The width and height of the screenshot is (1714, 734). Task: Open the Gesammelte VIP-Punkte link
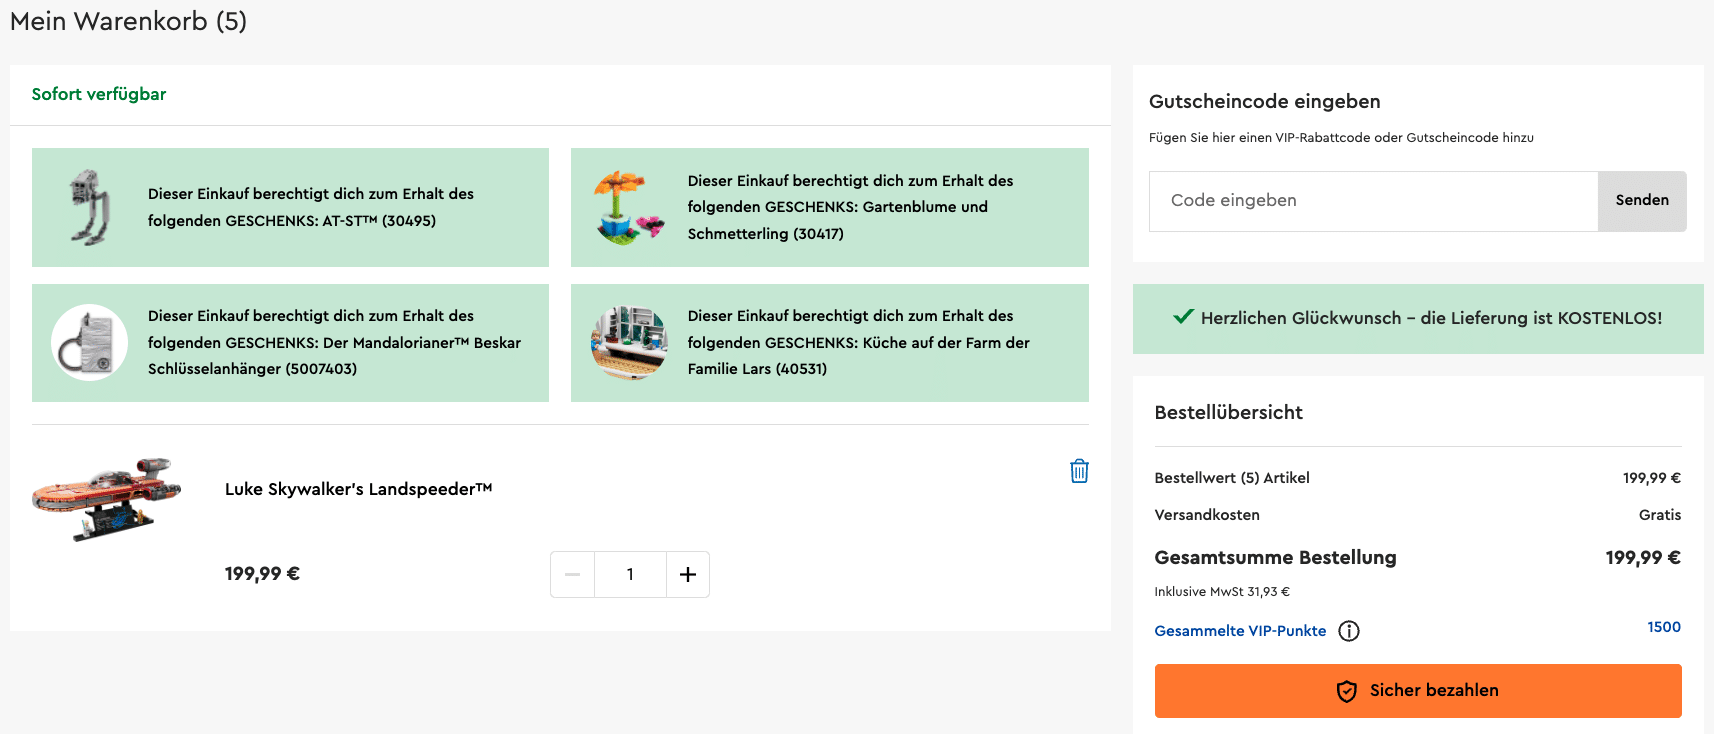(x=1240, y=631)
